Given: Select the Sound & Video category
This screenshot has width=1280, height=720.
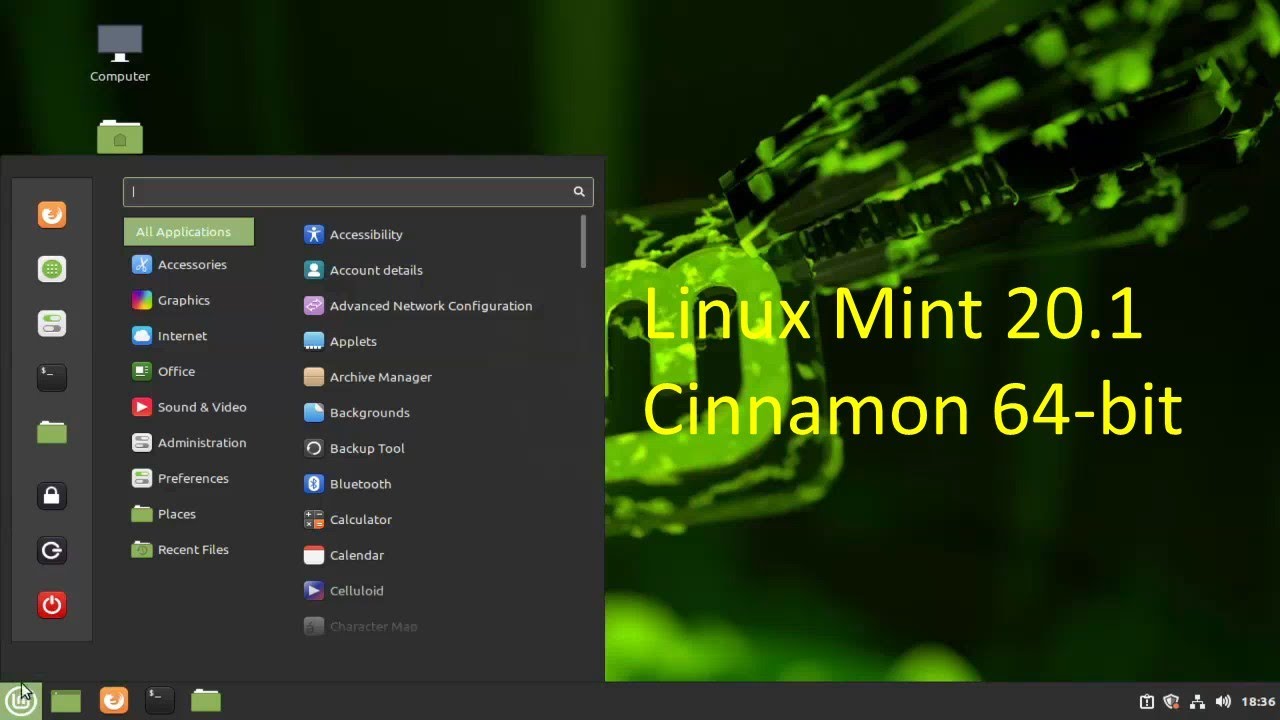Looking at the screenshot, I should (x=189, y=407).
